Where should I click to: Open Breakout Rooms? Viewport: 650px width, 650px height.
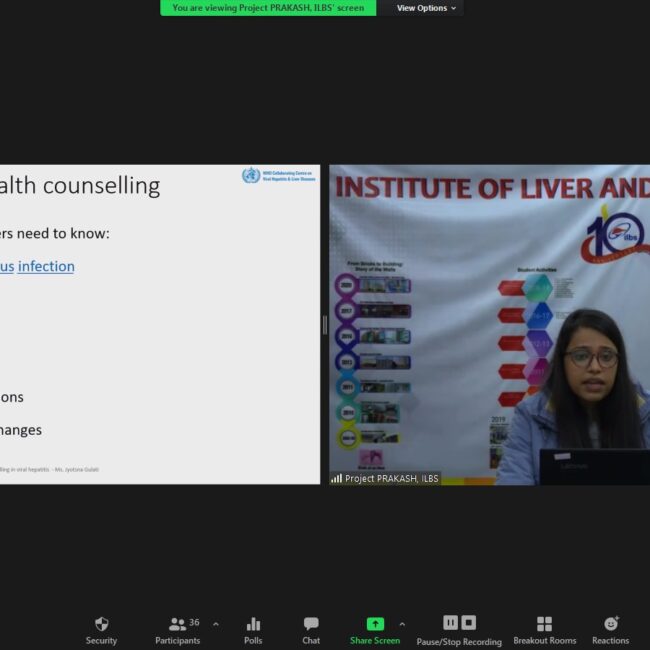click(x=544, y=624)
